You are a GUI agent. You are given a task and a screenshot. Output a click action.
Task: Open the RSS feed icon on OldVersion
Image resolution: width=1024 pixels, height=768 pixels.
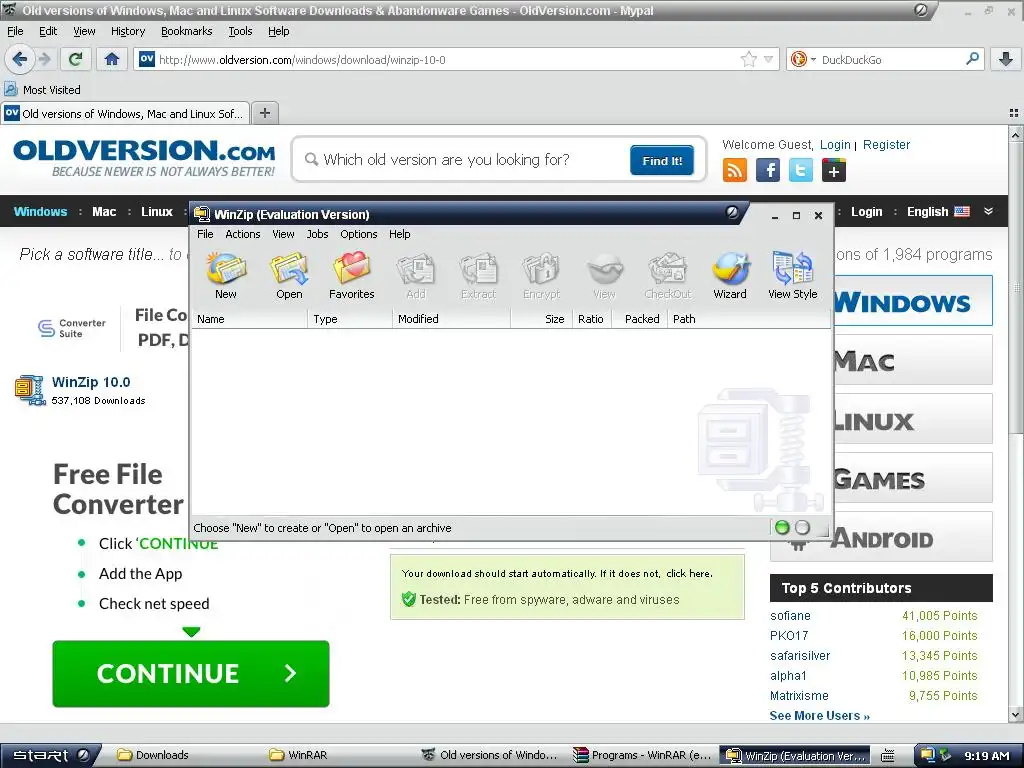click(x=735, y=171)
